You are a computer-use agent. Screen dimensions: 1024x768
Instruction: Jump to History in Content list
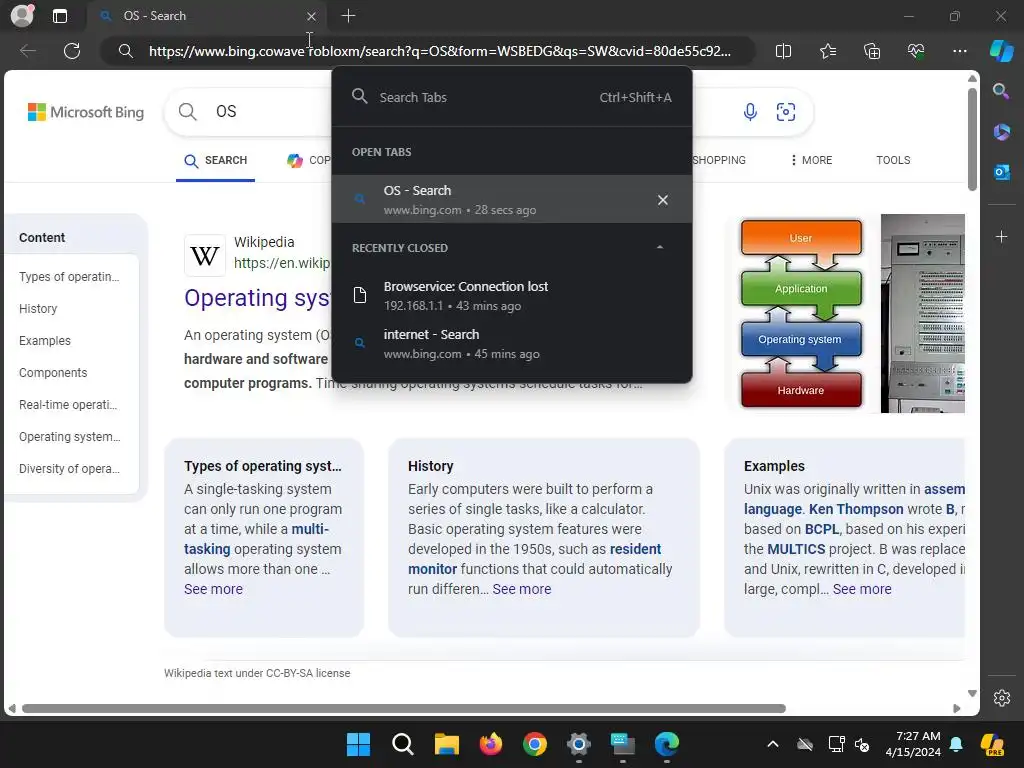coord(38,309)
